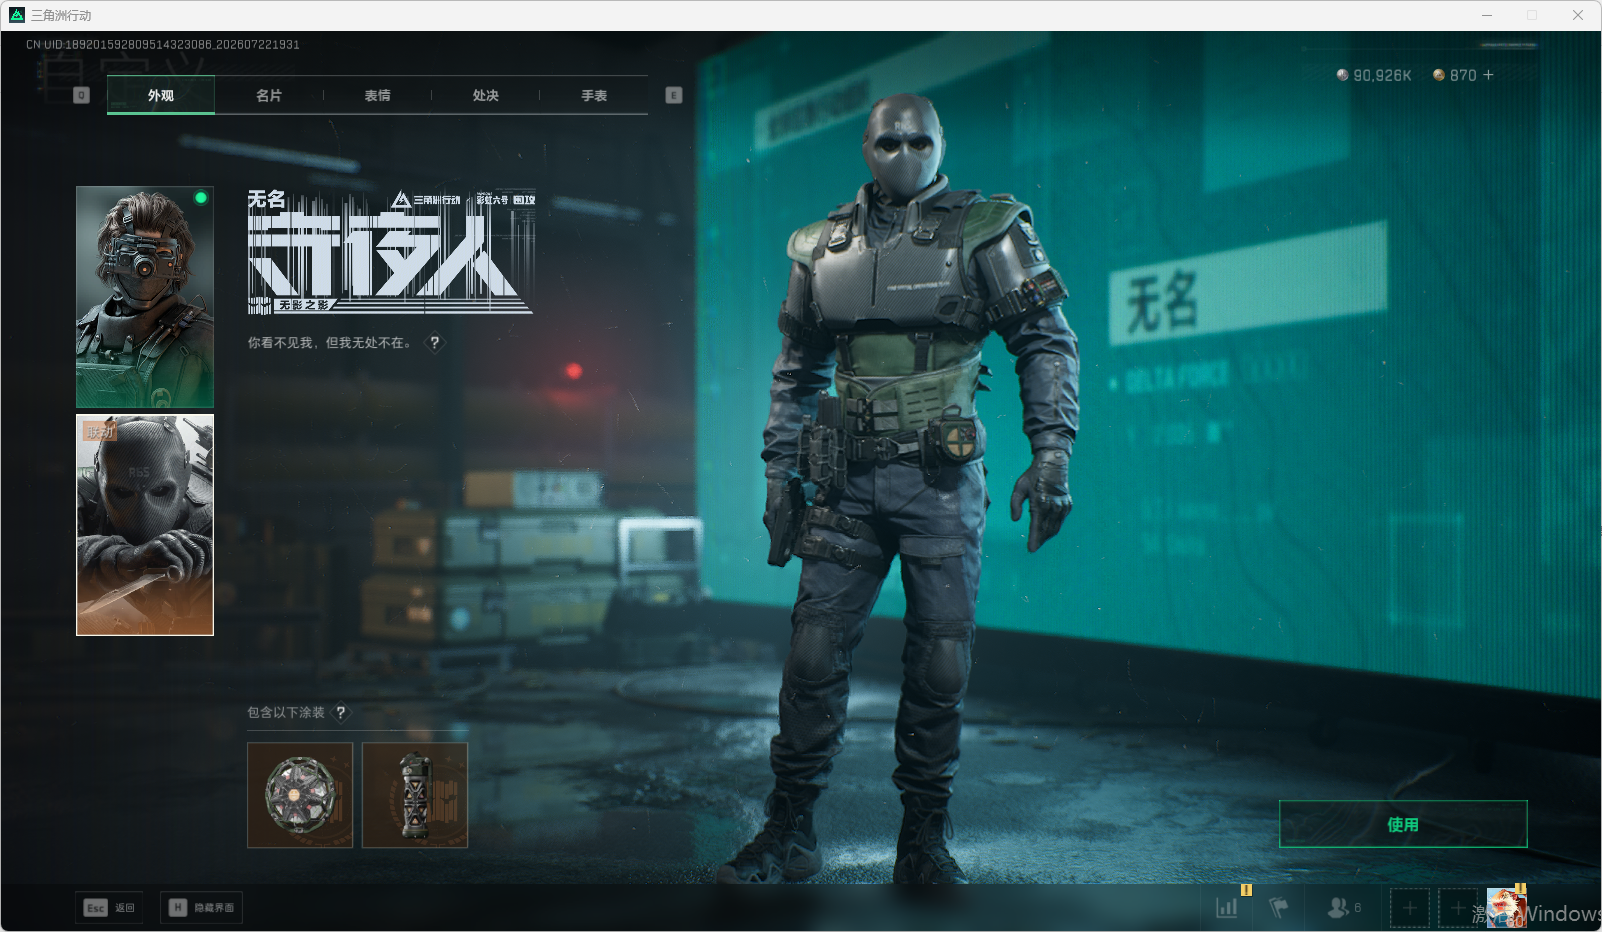The image size is (1602, 932).
Task: Go to previous tab with Q key icon
Action: pyautogui.click(x=82, y=95)
